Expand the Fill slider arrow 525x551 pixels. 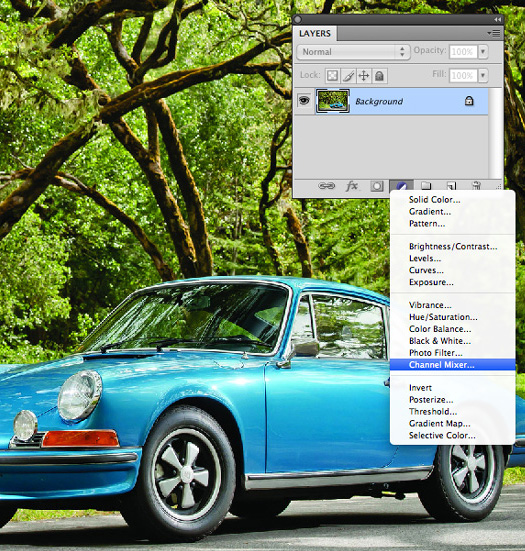pyautogui.click(x=483, y=75)
